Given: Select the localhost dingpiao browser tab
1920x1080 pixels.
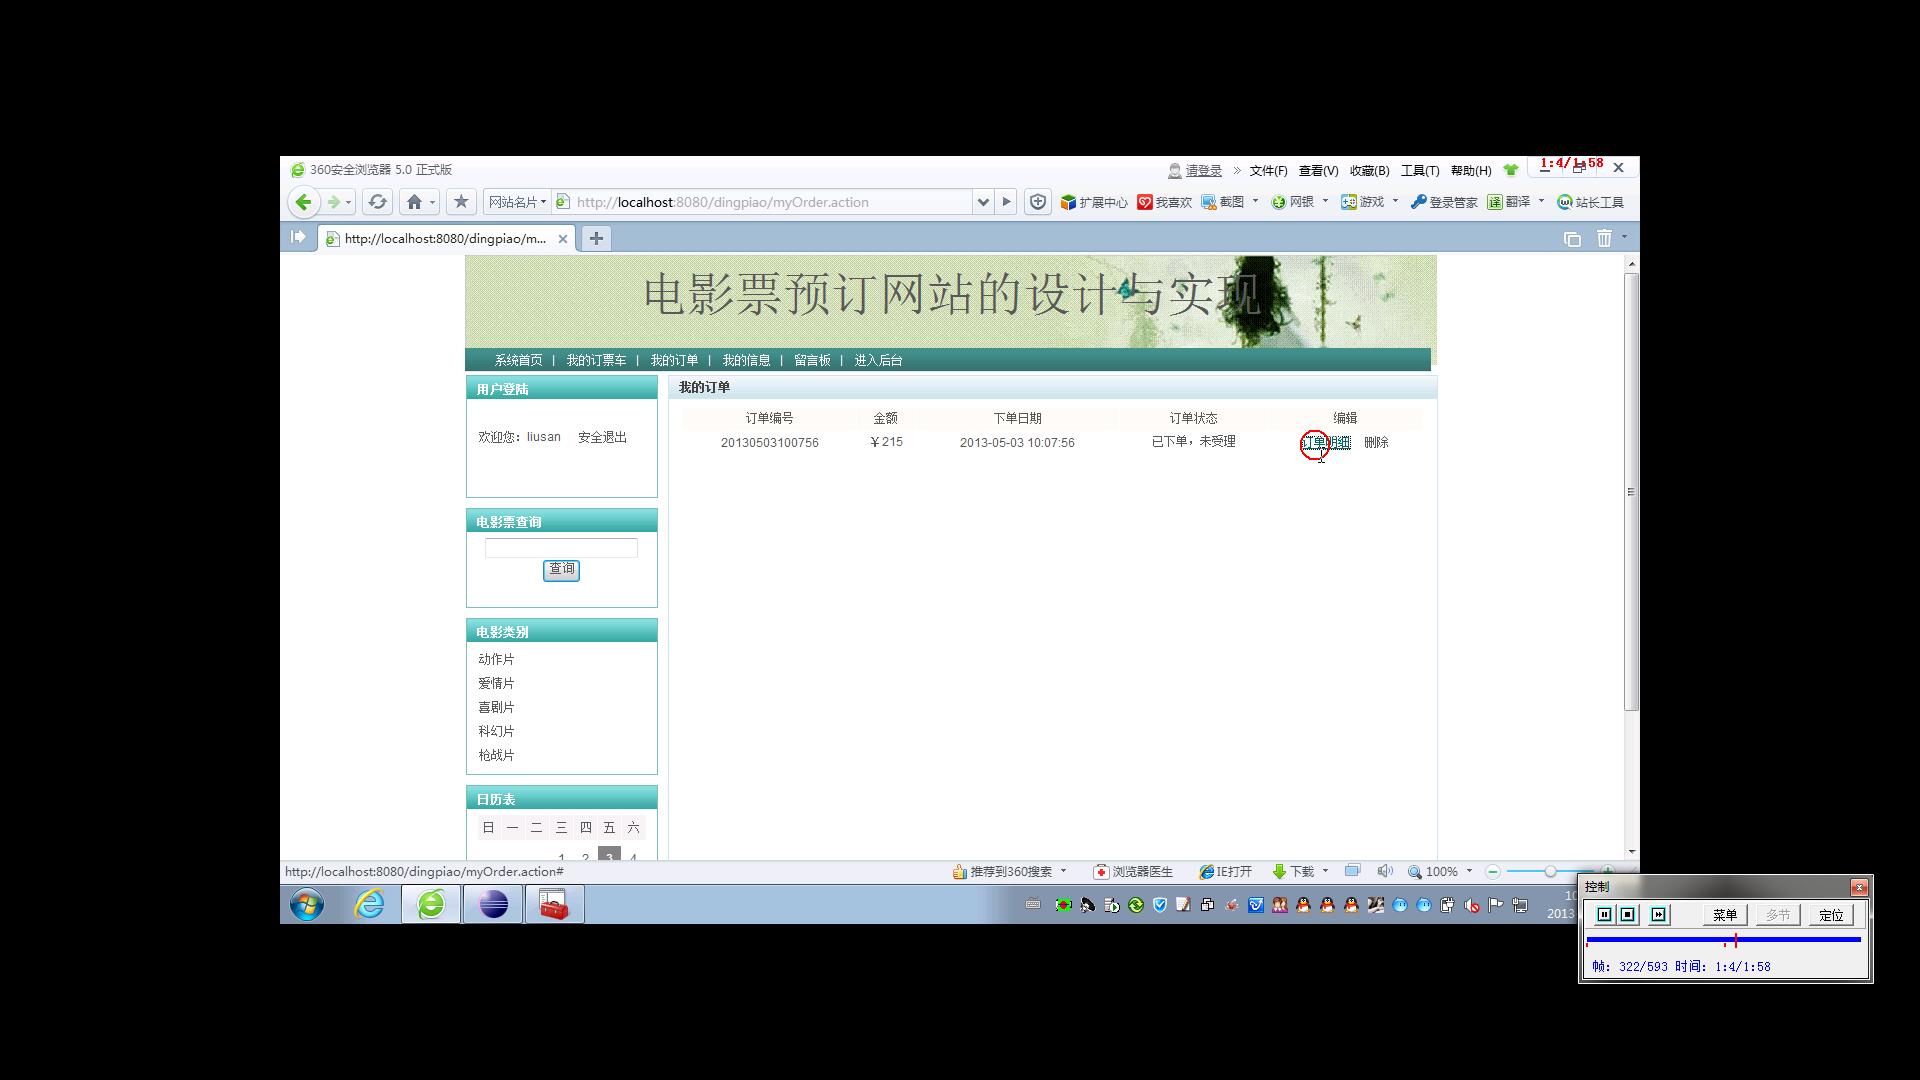Looking at the screenshot, I should tap(447, 239).
